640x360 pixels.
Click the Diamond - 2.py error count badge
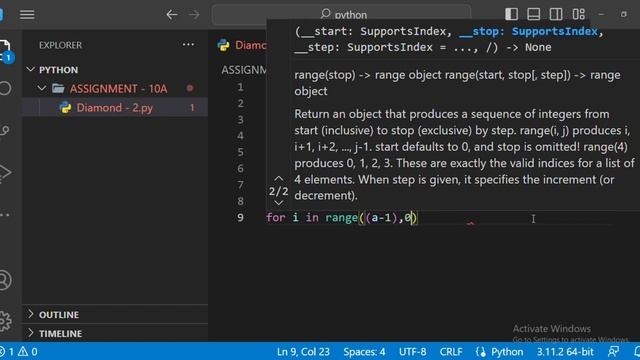[192, 107]
